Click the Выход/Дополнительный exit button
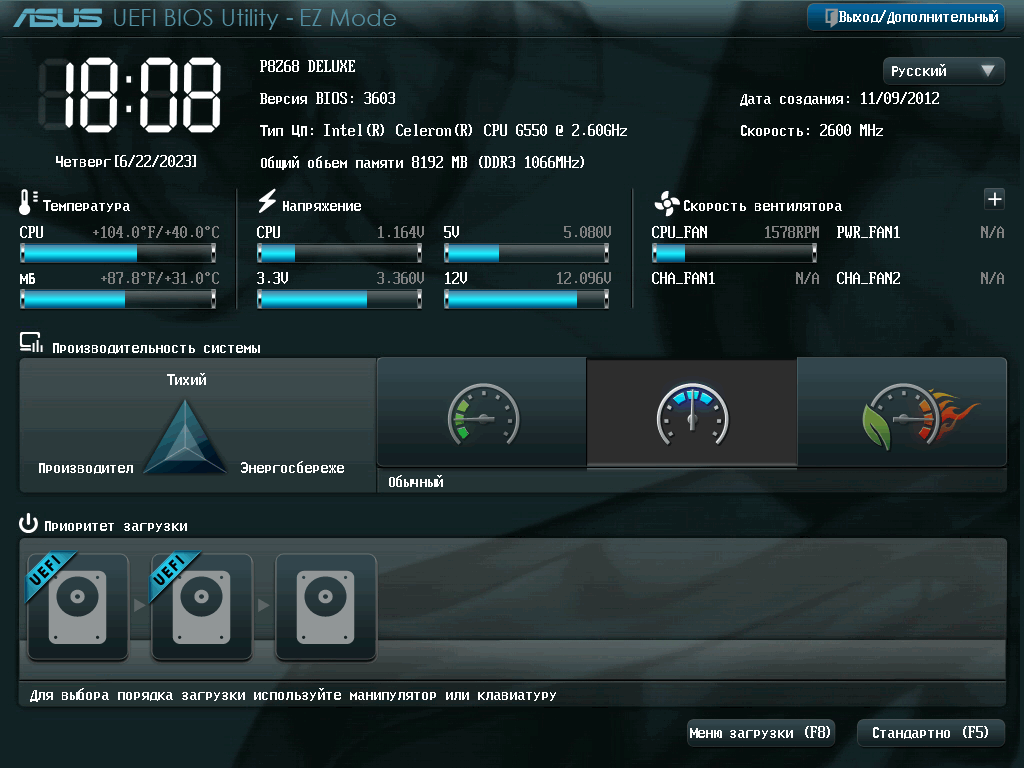The width and height of the screenshot is (1024, 768). coord(906,17)
